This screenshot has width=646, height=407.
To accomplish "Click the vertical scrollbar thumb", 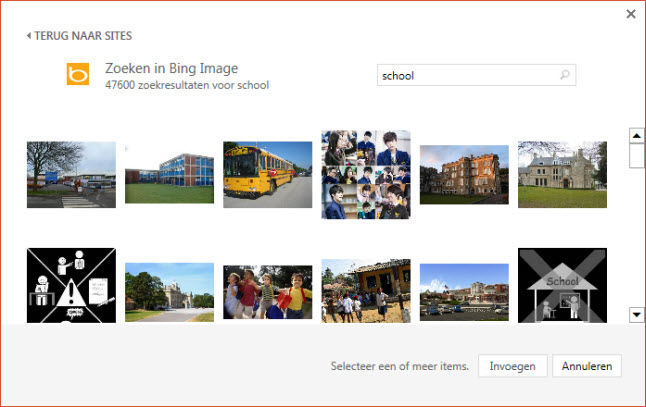I will coord(637,156).
